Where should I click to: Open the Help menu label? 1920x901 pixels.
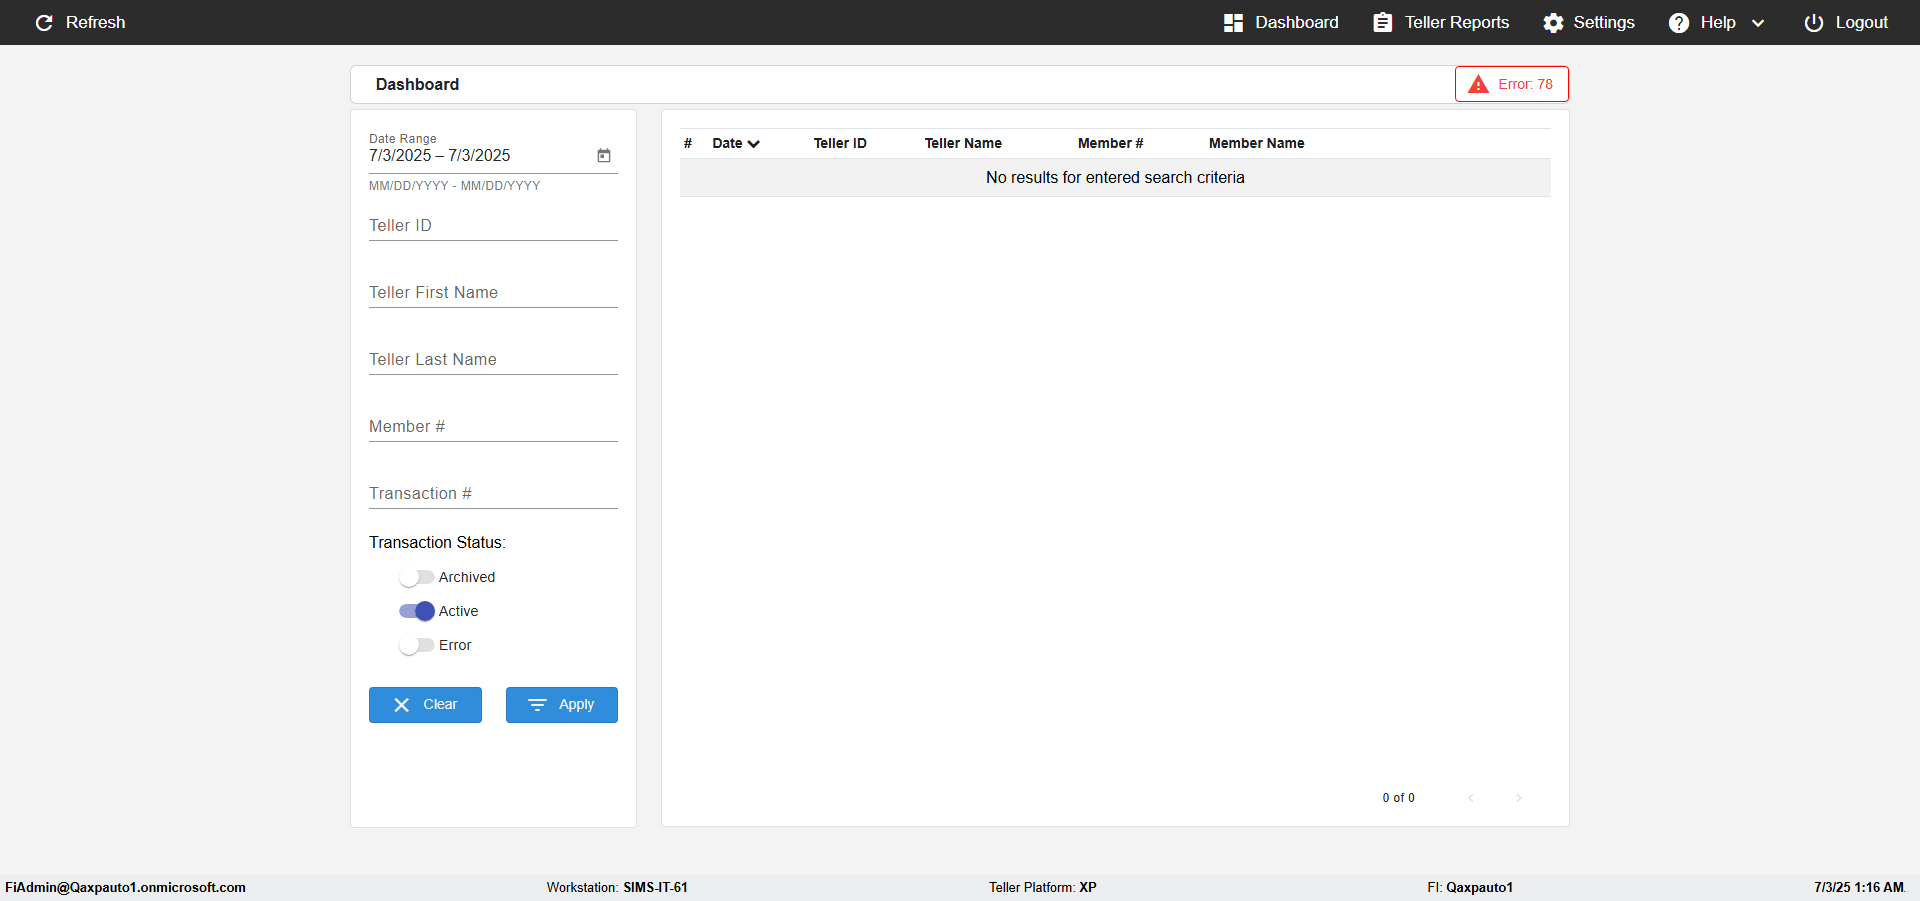pos(1718,22)
